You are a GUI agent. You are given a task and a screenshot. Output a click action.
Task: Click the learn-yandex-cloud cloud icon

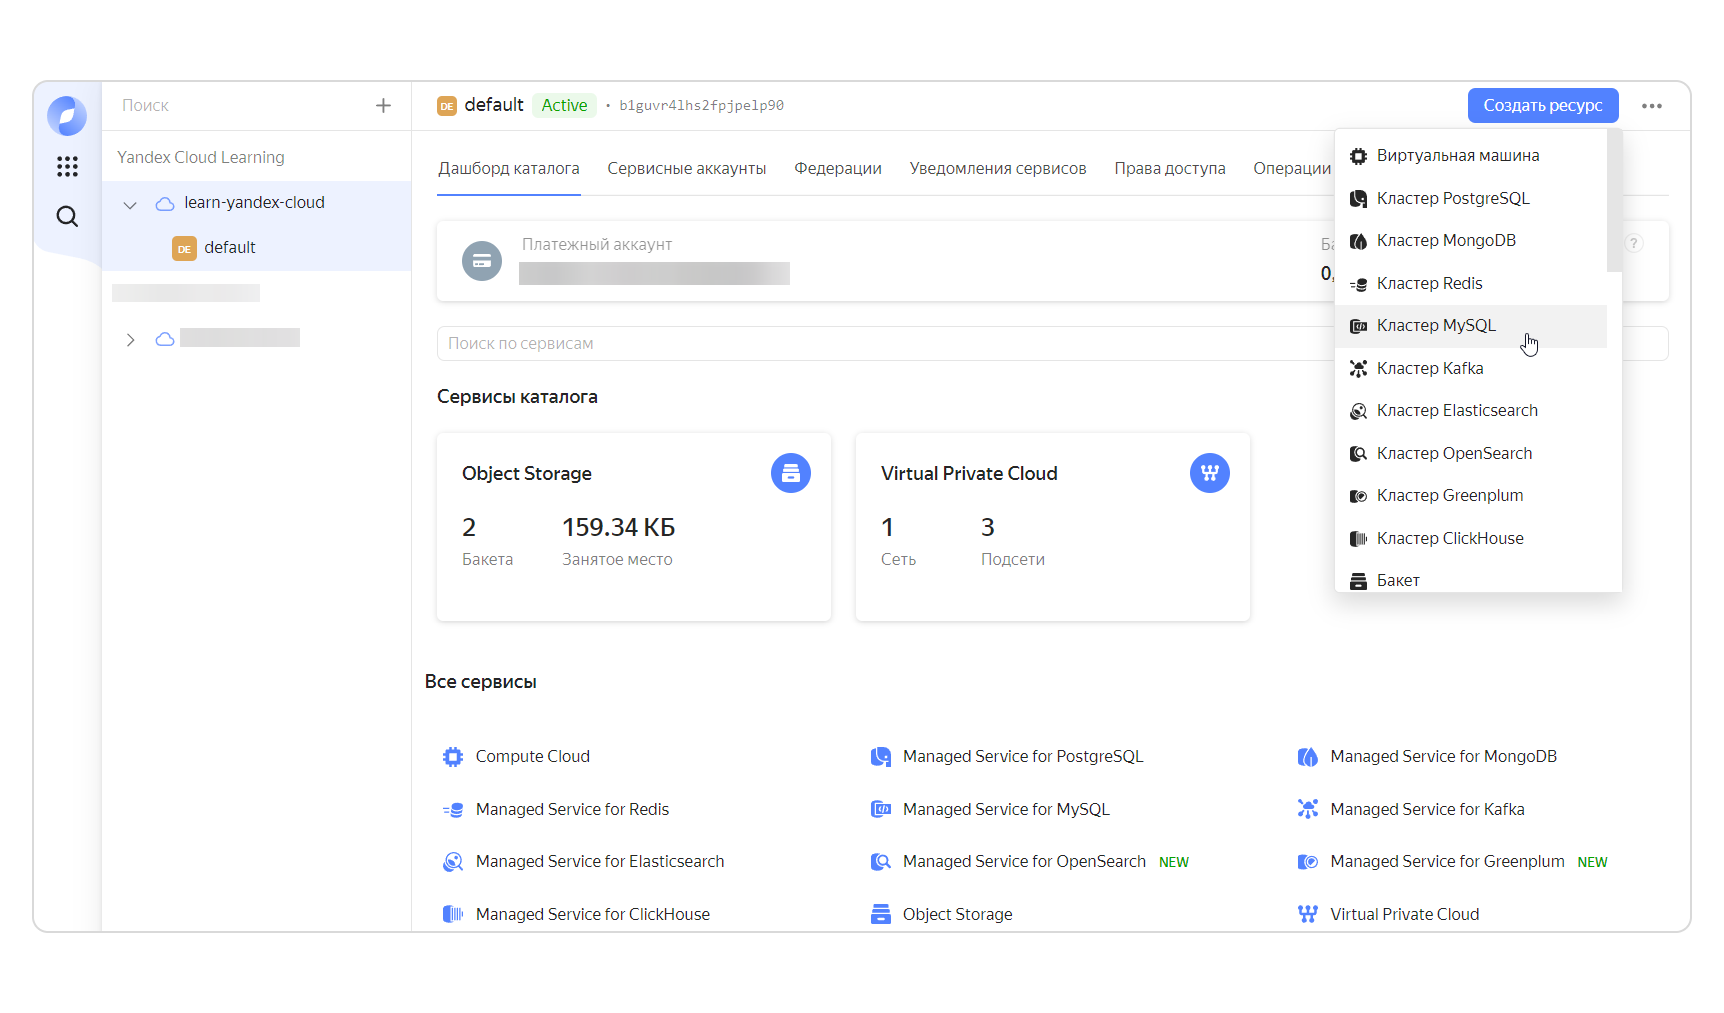click(x=165, y=203)
